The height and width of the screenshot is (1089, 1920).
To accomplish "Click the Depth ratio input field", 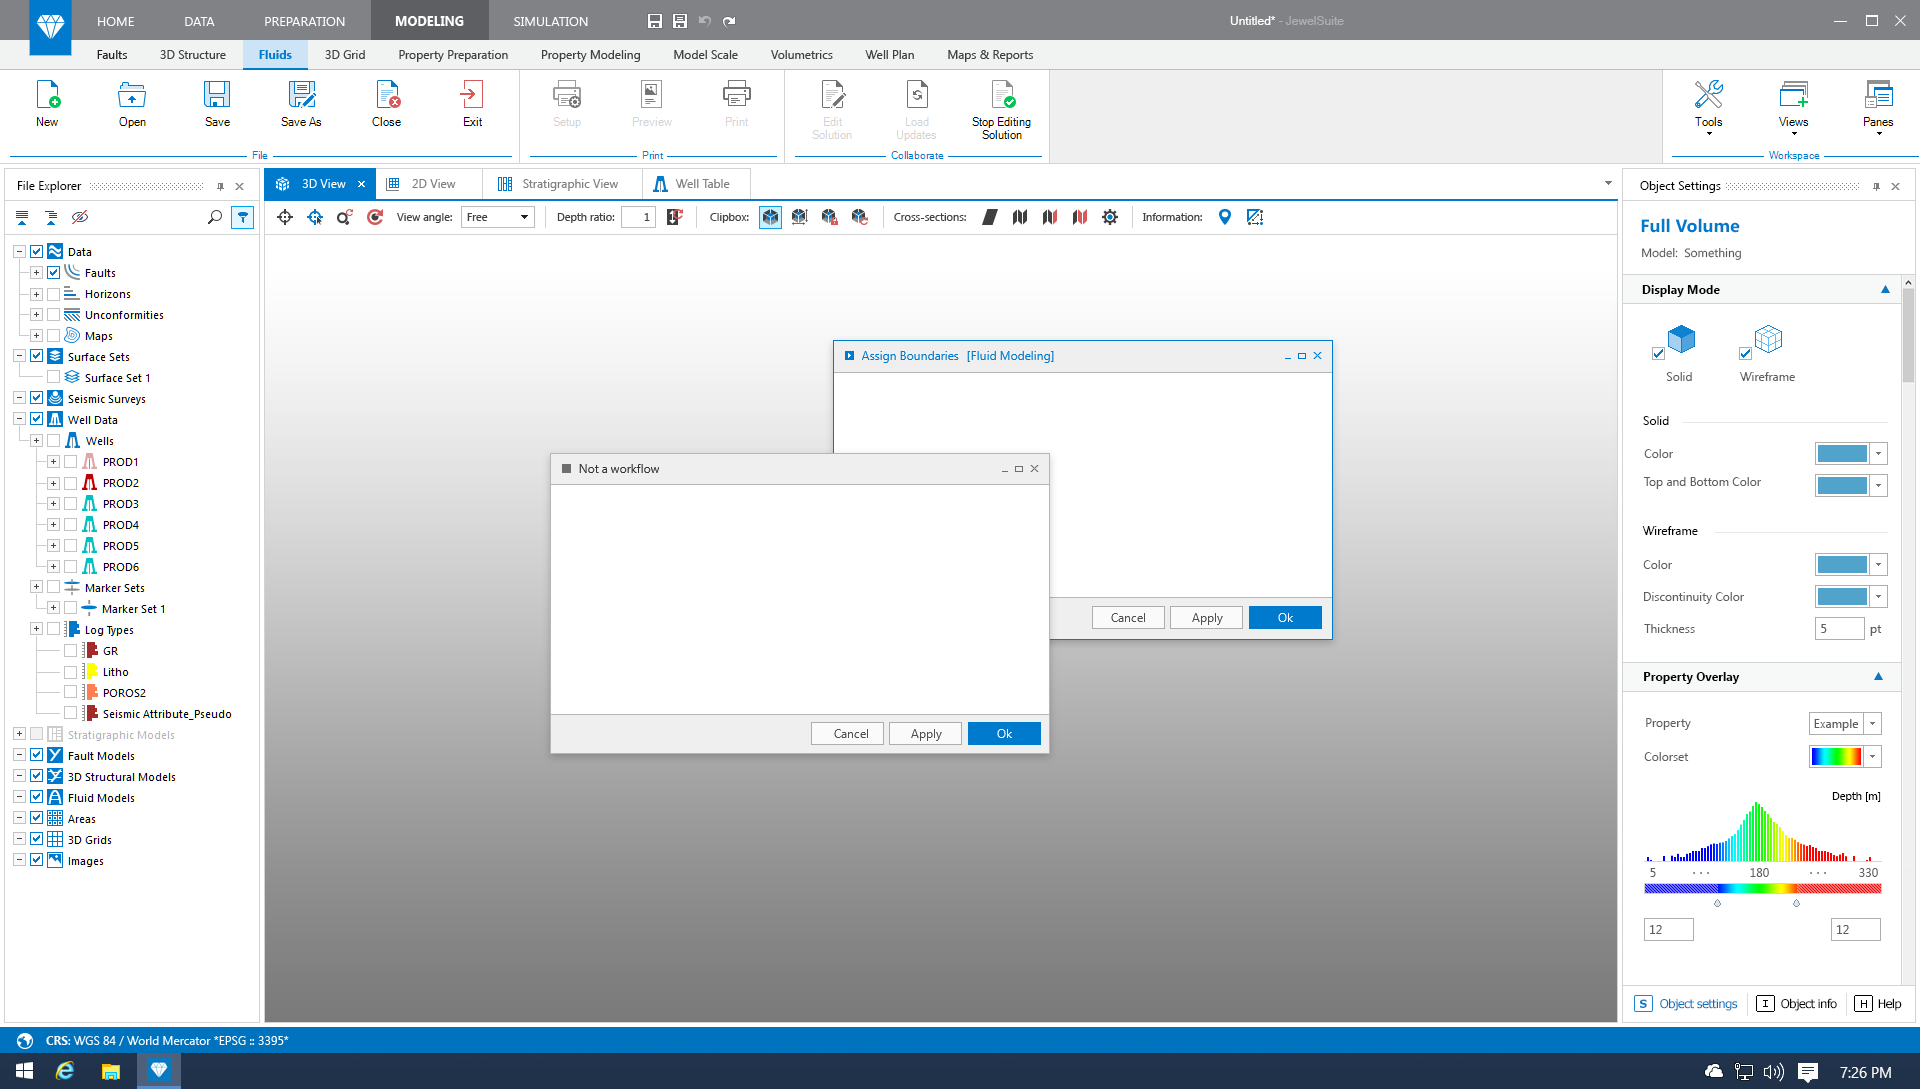I will 639,217.
